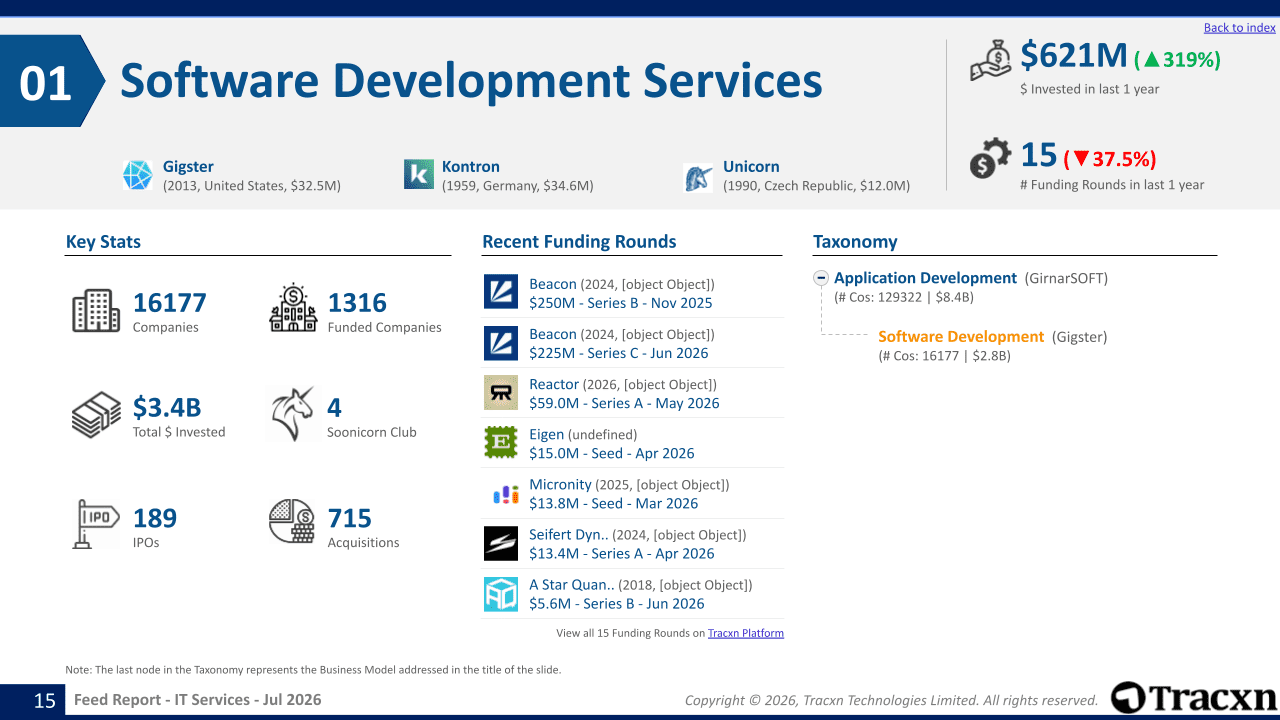Open the Back to index link

1240,28
